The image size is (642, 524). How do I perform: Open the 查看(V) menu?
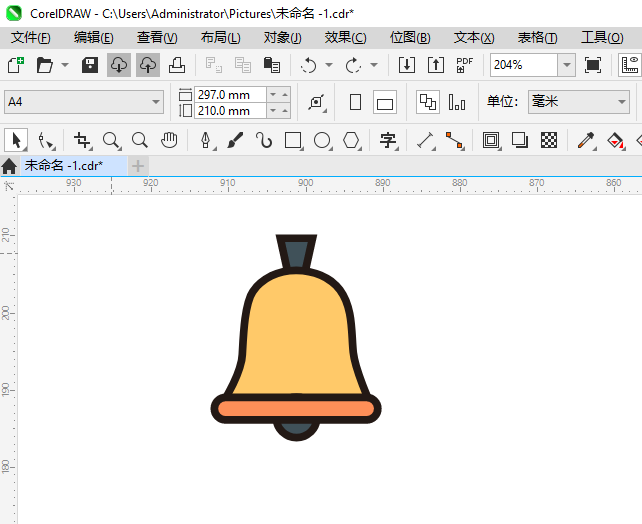click(157, 38)
